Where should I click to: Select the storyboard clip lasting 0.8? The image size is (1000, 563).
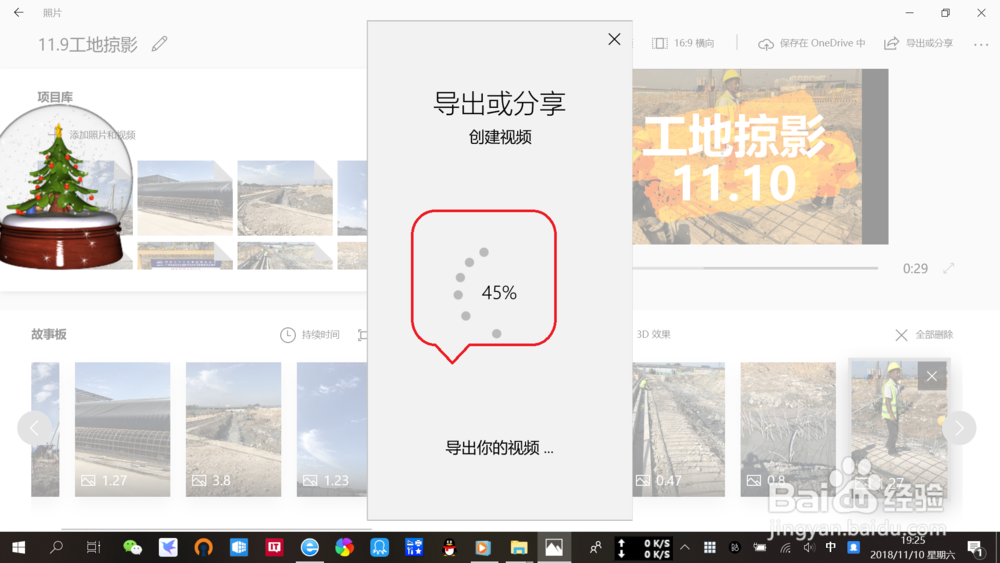[x=788, y=429]
